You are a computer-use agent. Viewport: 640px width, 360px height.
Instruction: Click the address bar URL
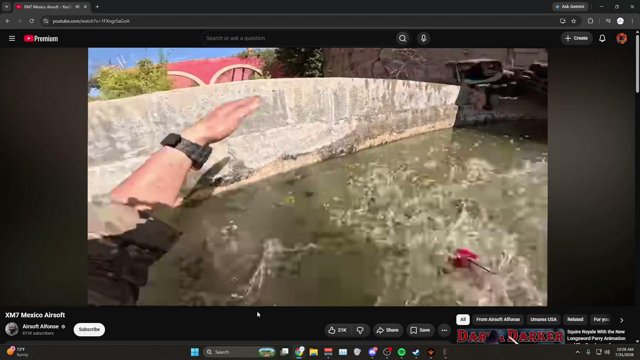[x=91, y=21]
